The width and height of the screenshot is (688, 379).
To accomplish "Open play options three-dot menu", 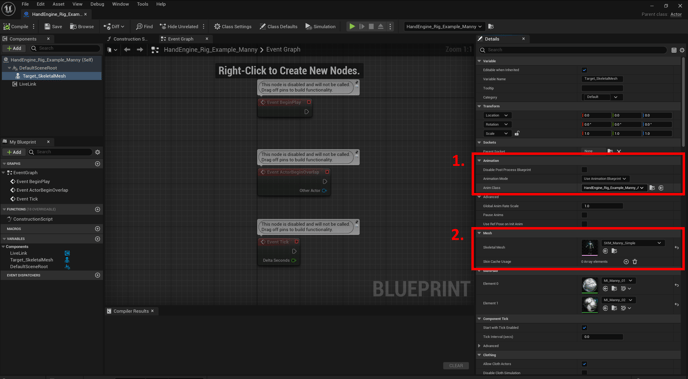I will tap(390, 26).
